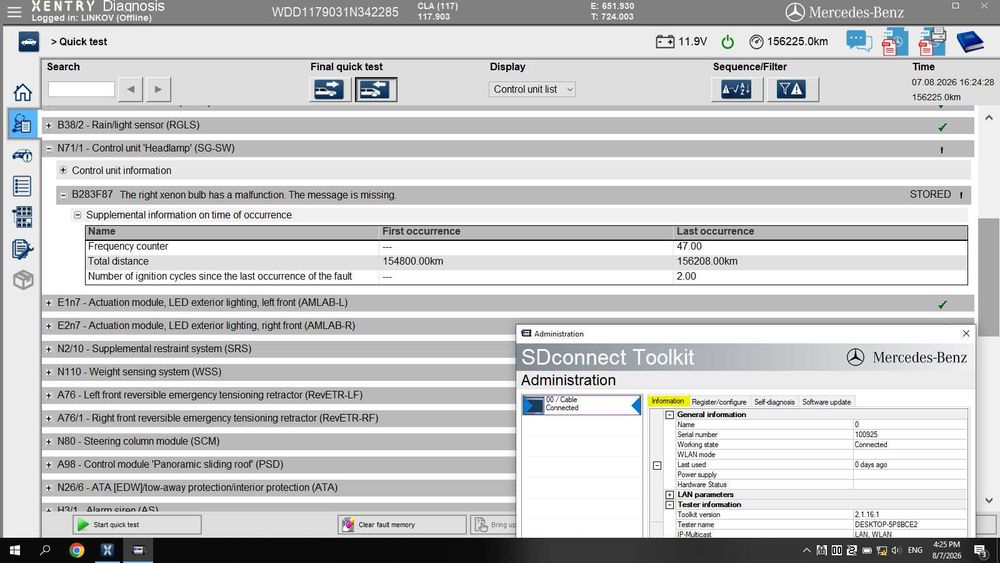Click second Final quick test icon
The image size is (1000, 563).
click(376, 89)
